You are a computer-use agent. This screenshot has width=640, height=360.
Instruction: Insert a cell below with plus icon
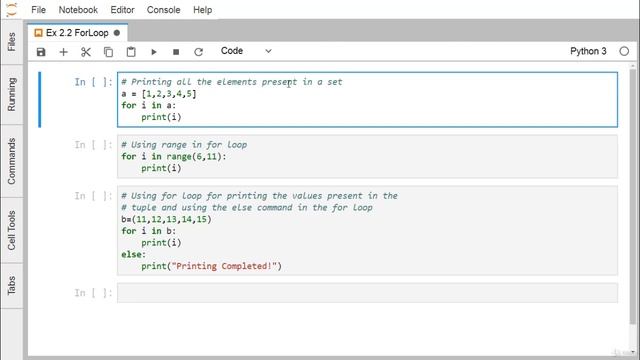click(x=63, y=52)
